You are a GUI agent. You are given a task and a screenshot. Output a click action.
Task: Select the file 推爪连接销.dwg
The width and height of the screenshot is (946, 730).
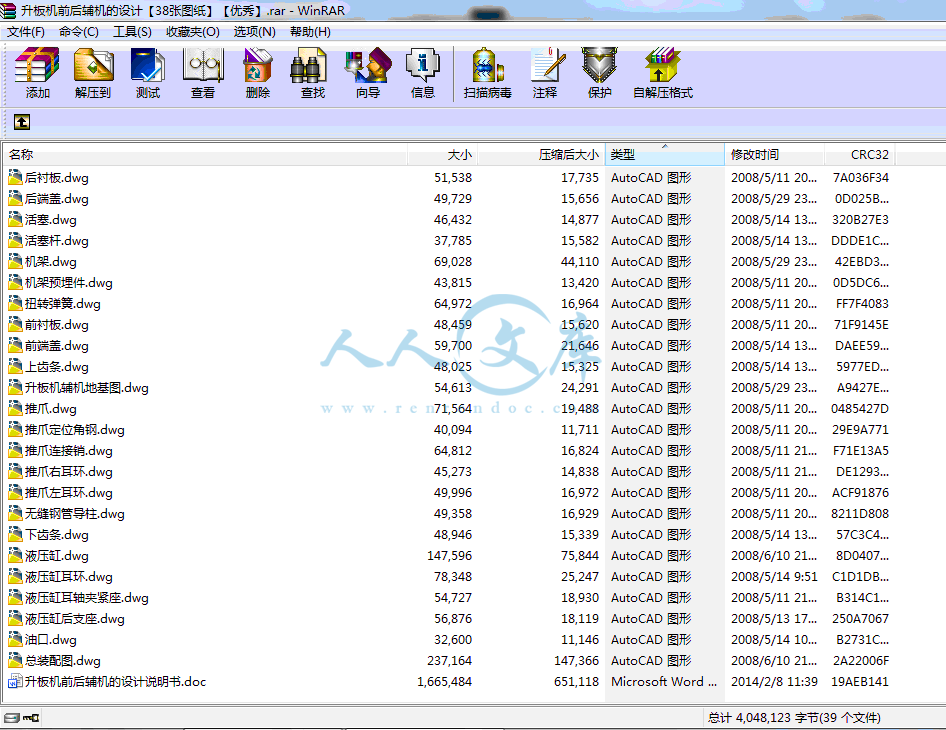tap(69, 451)
